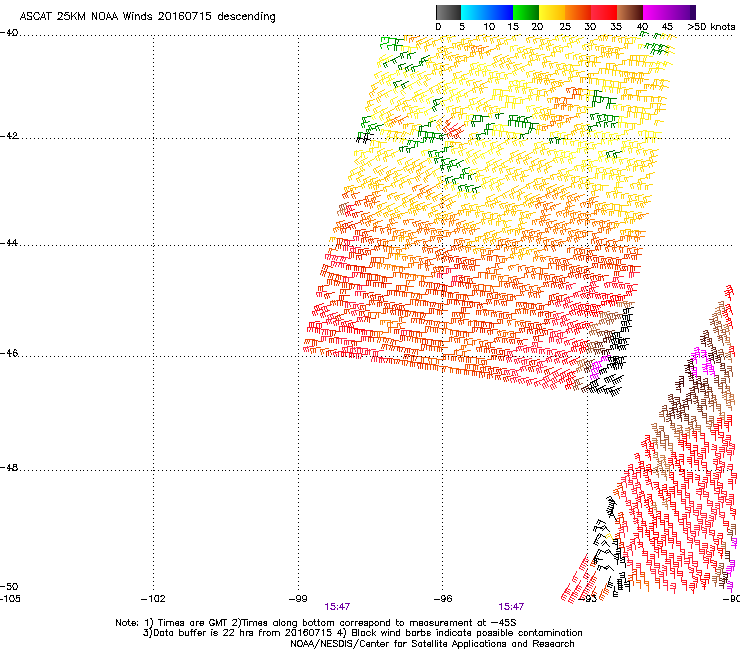740x650 pixels.
Task: Click the '20' label under the color scale
Action: click(537, 27)
